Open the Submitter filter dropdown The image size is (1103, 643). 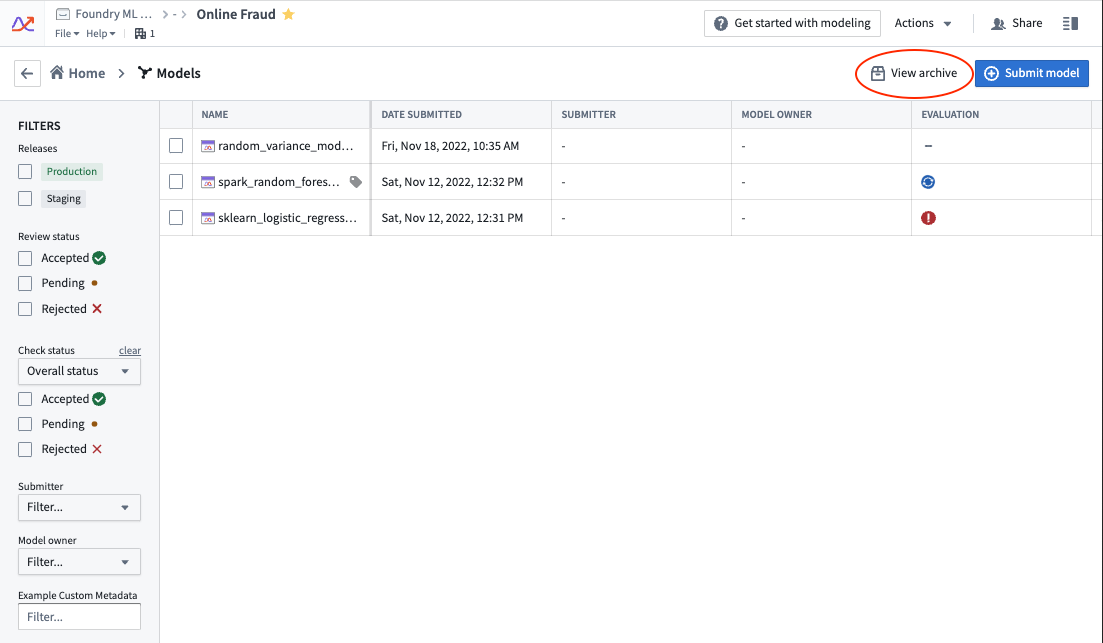79,507
